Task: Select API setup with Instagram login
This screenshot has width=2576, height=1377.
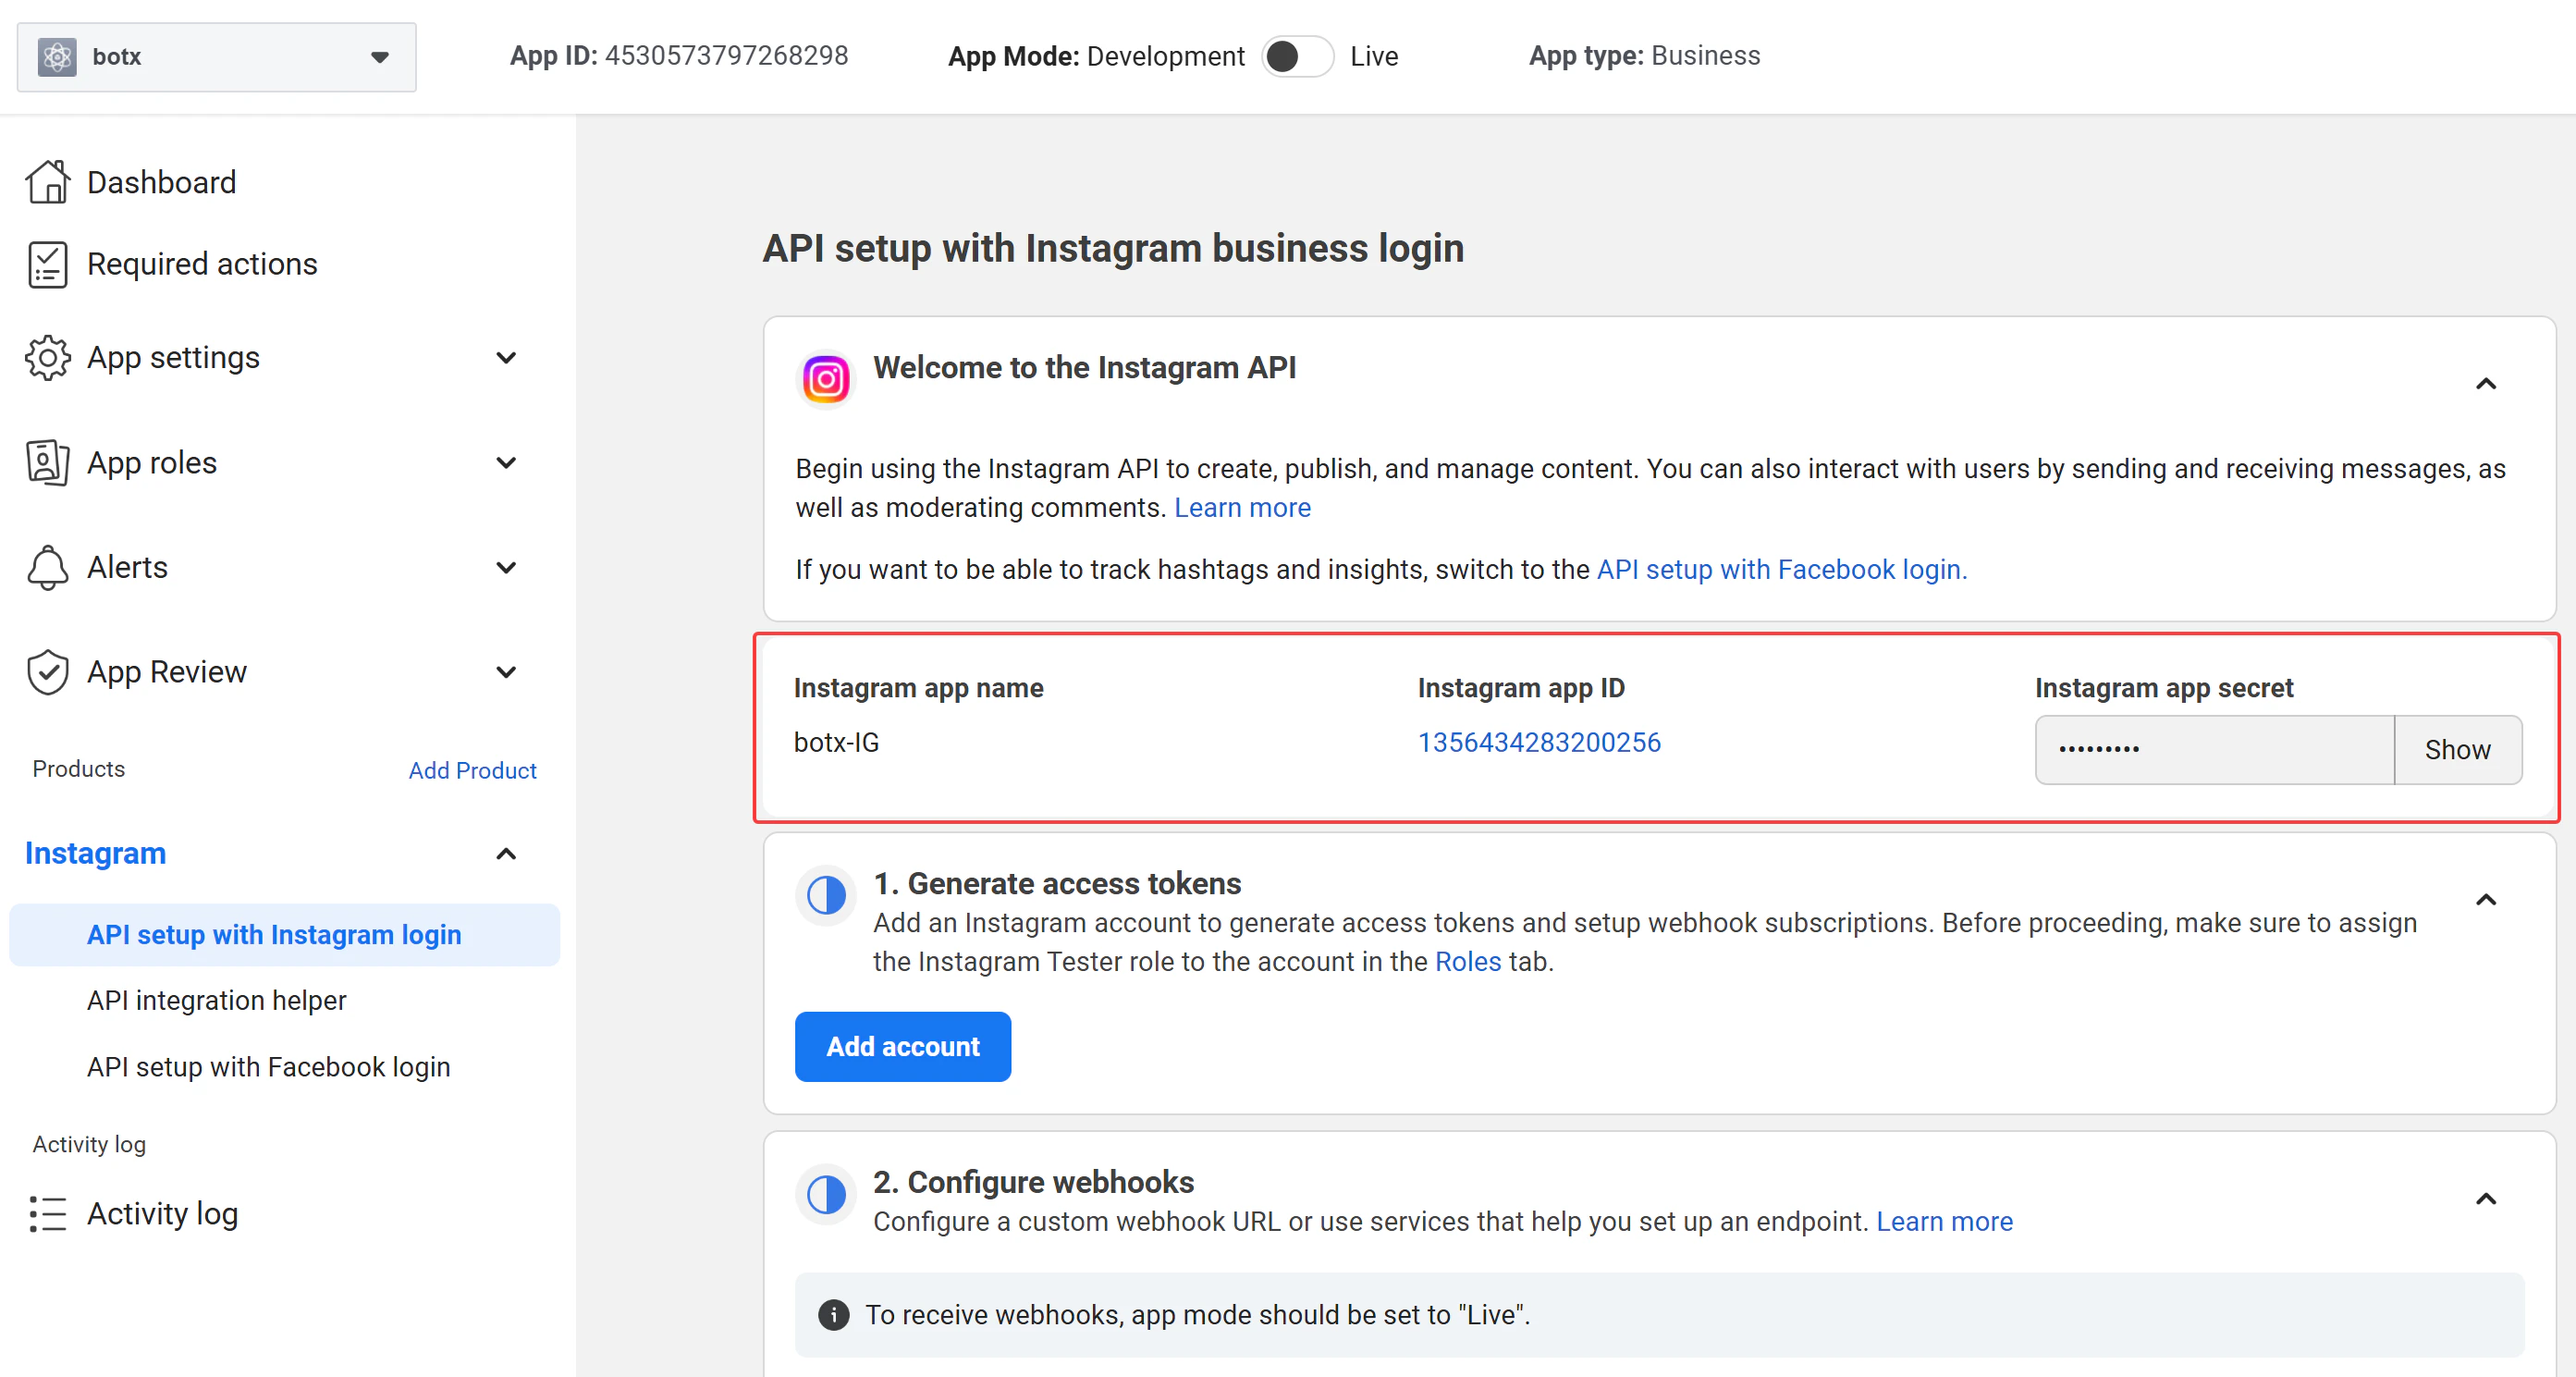Action: pos(284,935)
